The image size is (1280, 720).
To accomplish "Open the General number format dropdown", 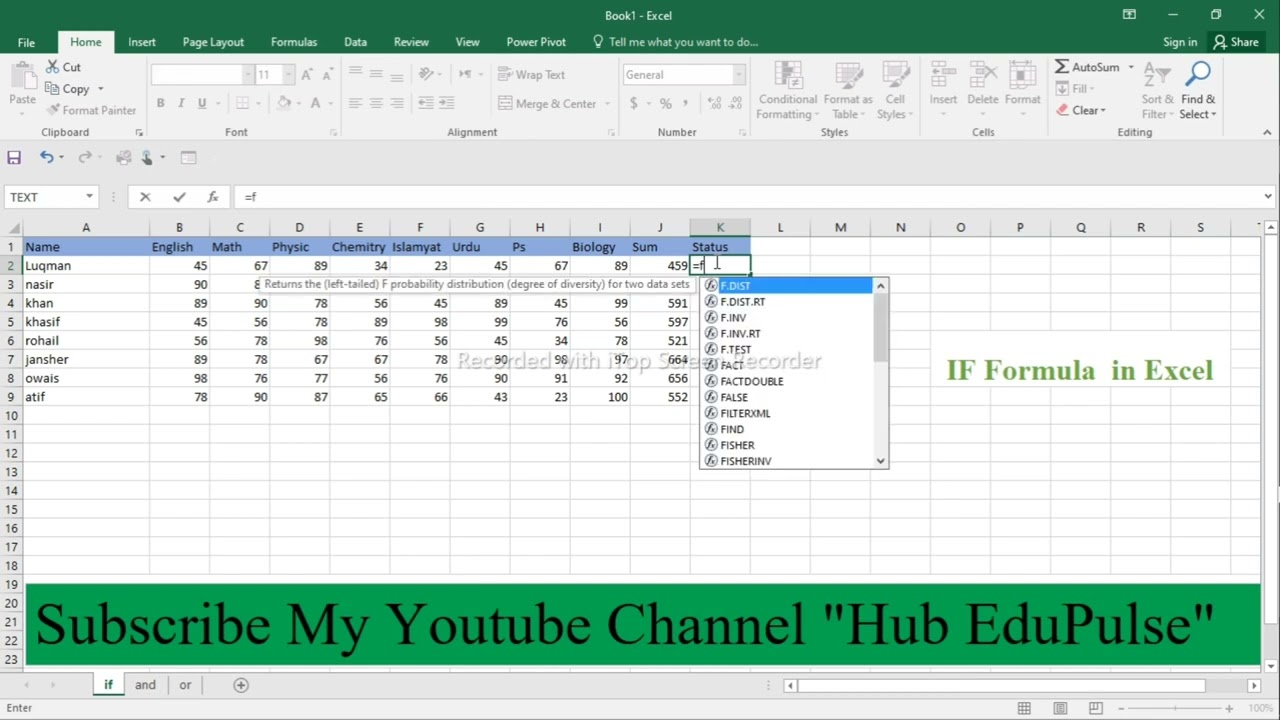I will point(738,75).
